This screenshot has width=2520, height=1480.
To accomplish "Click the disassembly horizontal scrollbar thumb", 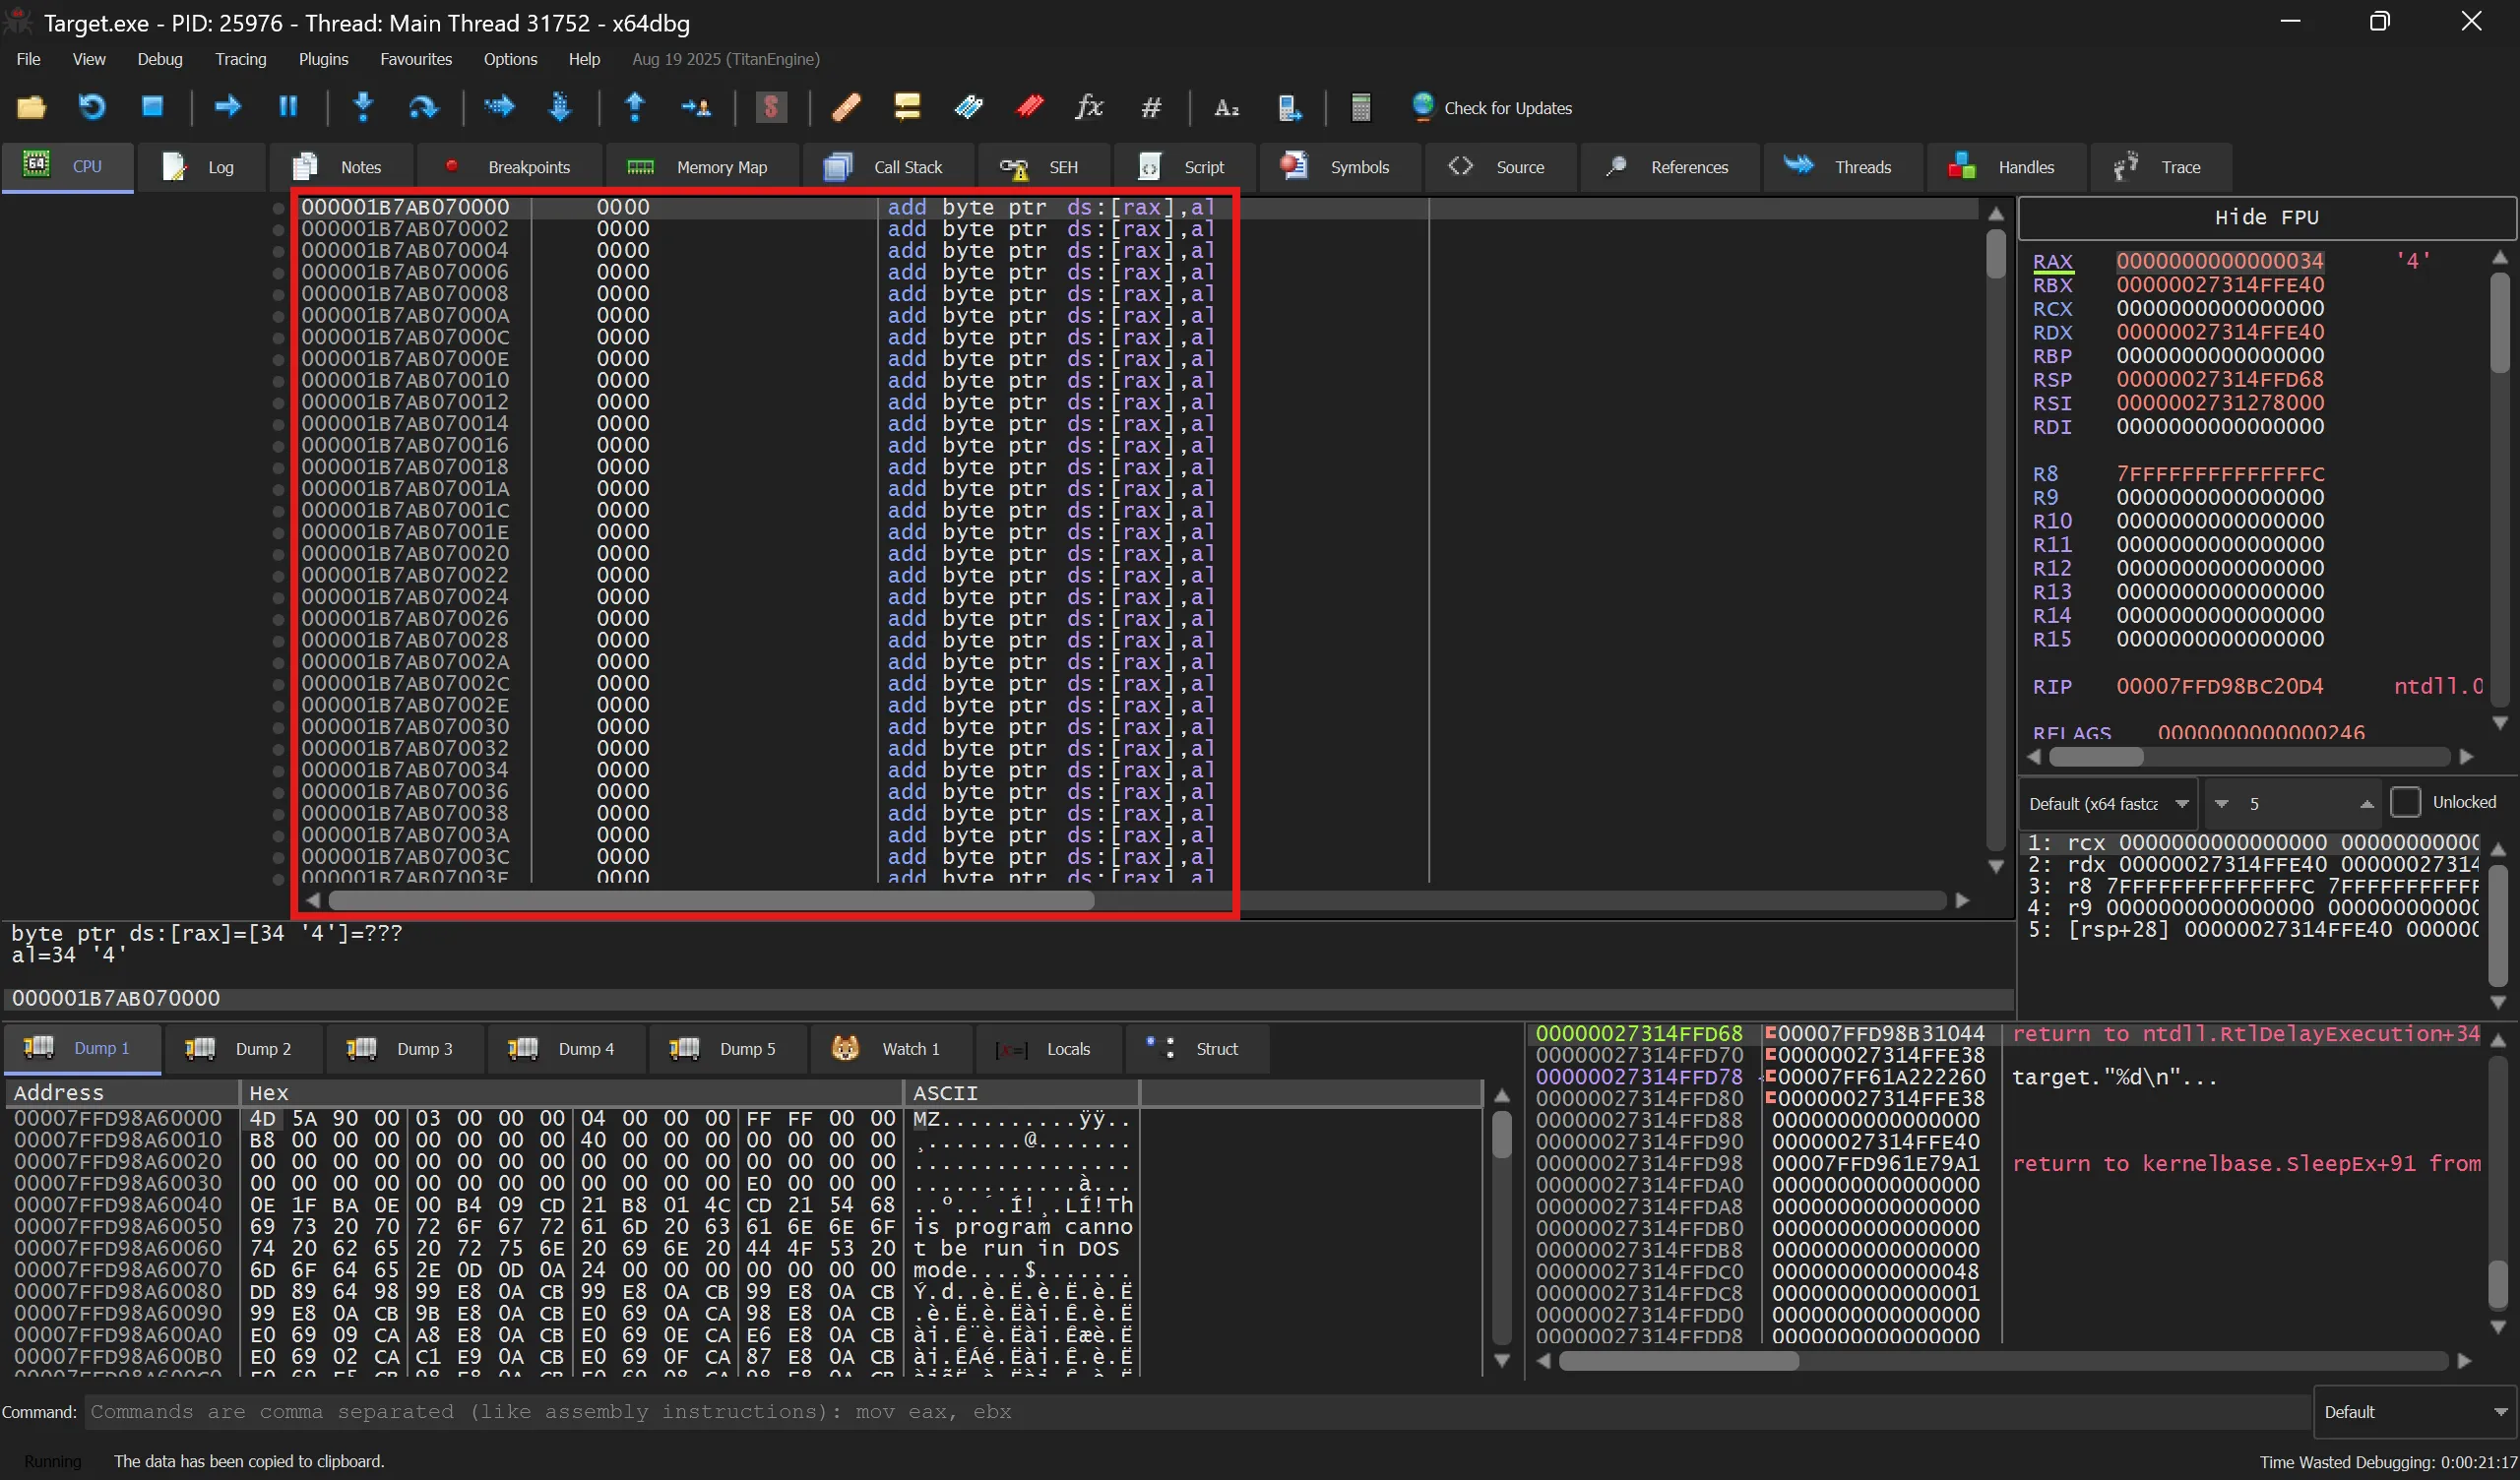I will click(x=710, y=901).
